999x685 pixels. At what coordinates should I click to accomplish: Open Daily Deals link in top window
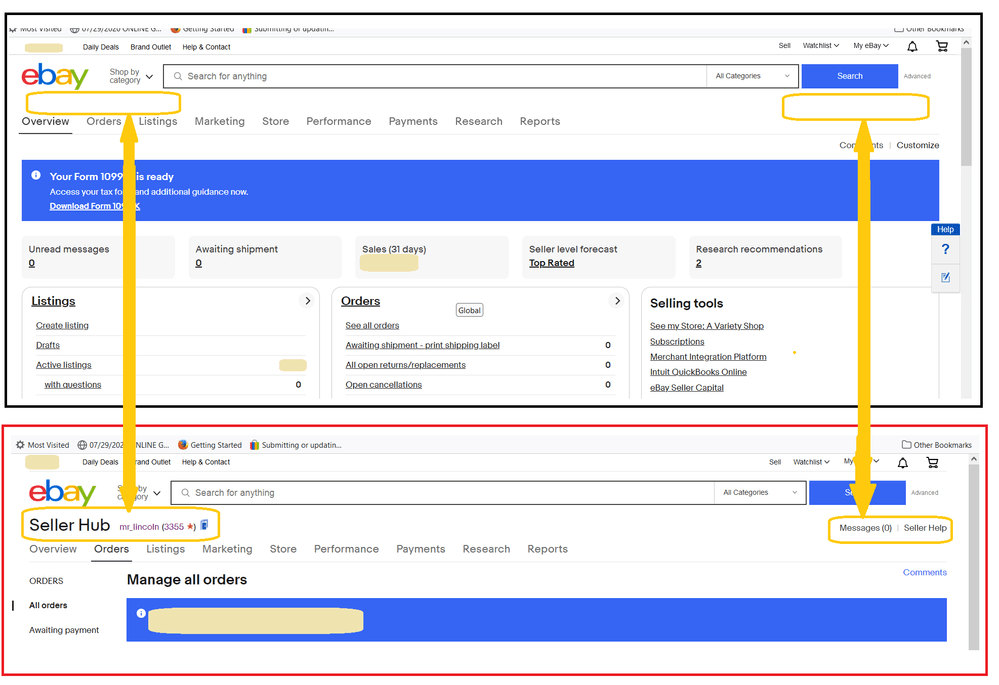tap(101, 47)
